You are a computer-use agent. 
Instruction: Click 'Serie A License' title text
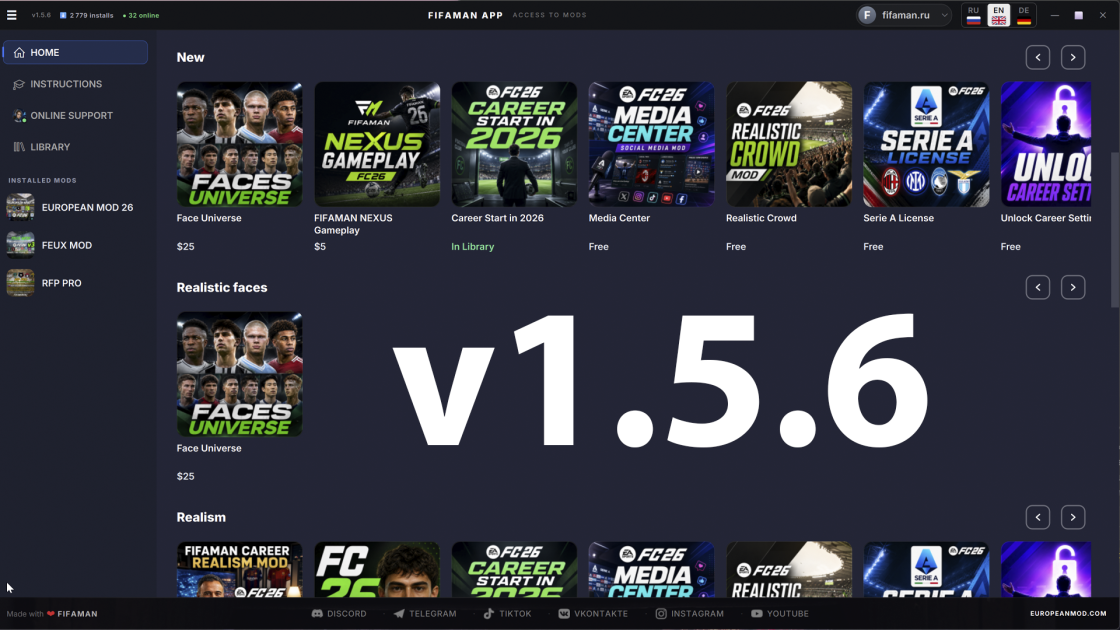tap(899, 218)
